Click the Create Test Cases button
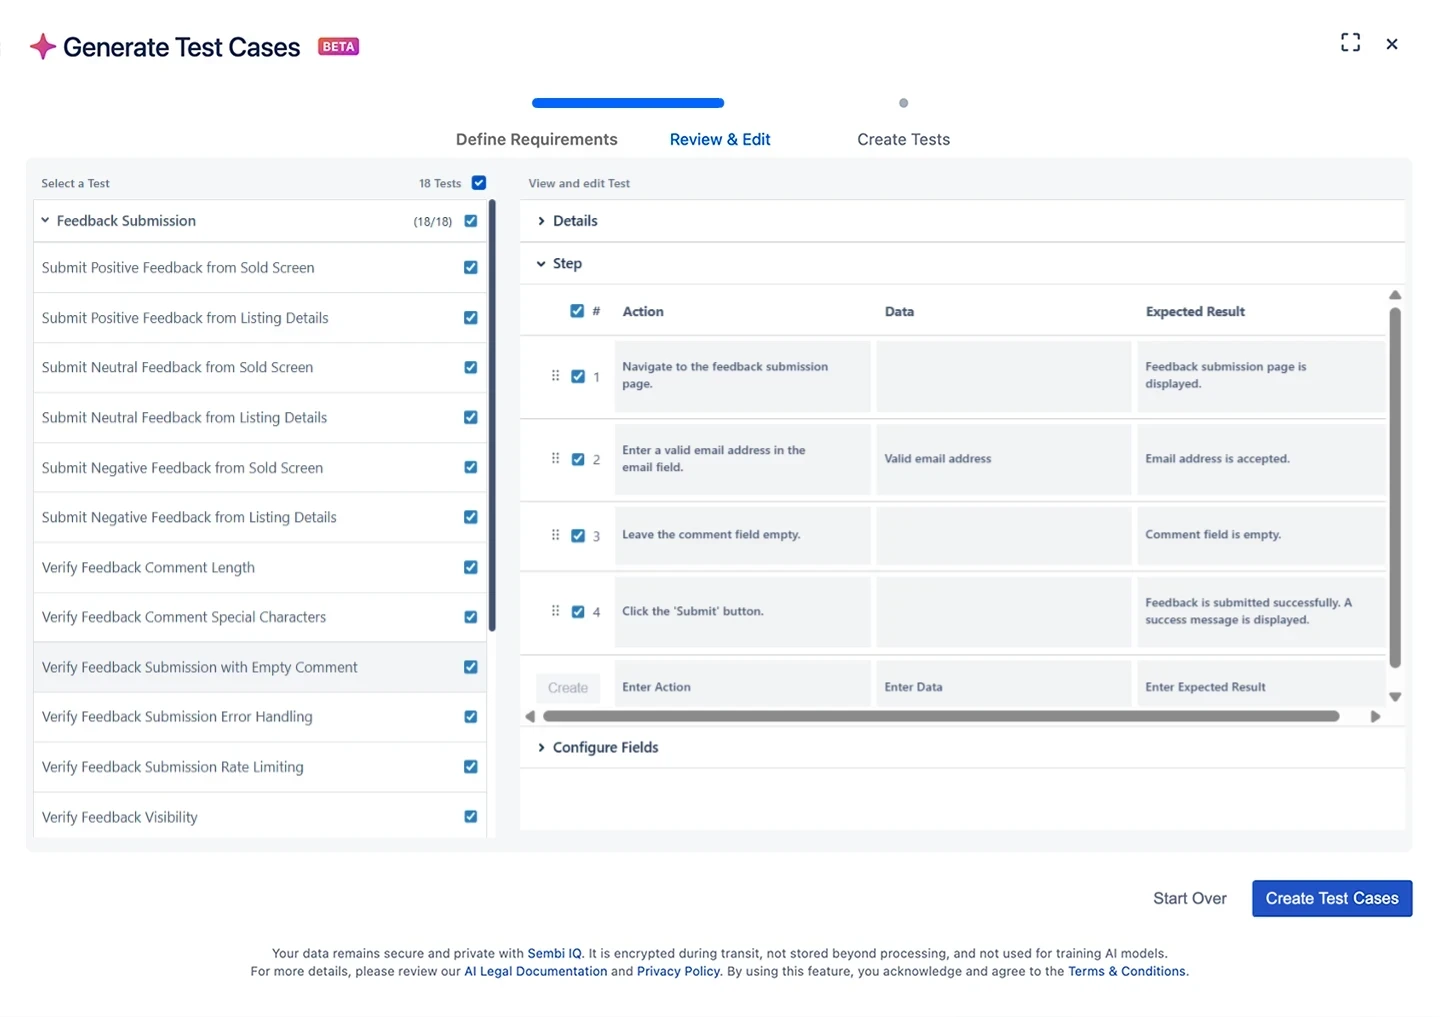Viewport: 1440px width, 1017px height. tap(1331, 898)
